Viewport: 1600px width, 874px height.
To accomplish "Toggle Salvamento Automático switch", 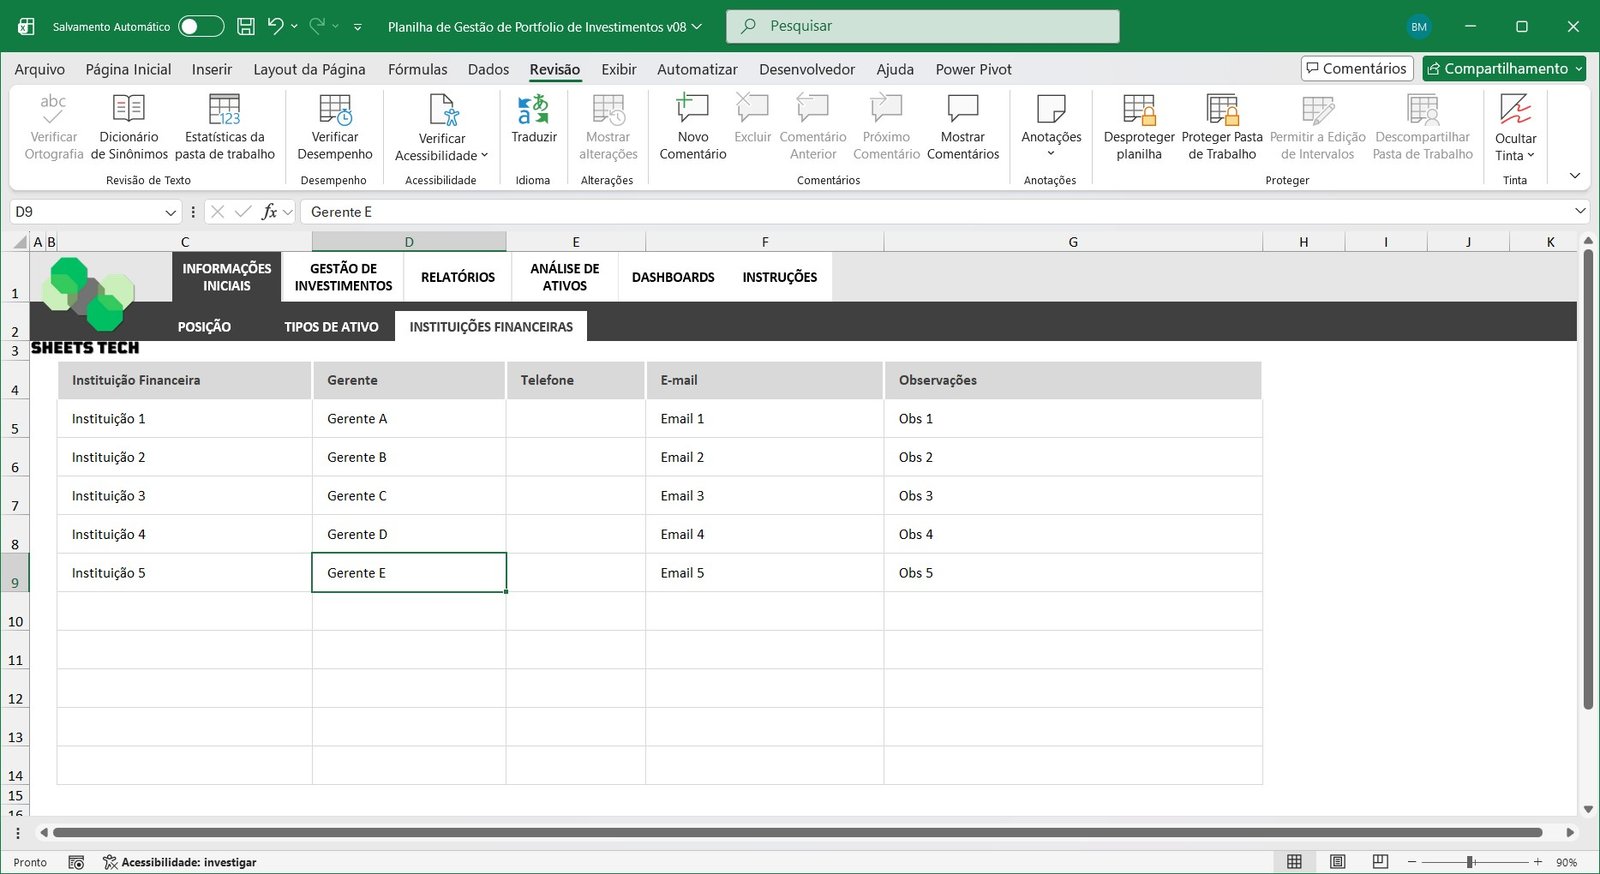I will [x=201, y=27].
